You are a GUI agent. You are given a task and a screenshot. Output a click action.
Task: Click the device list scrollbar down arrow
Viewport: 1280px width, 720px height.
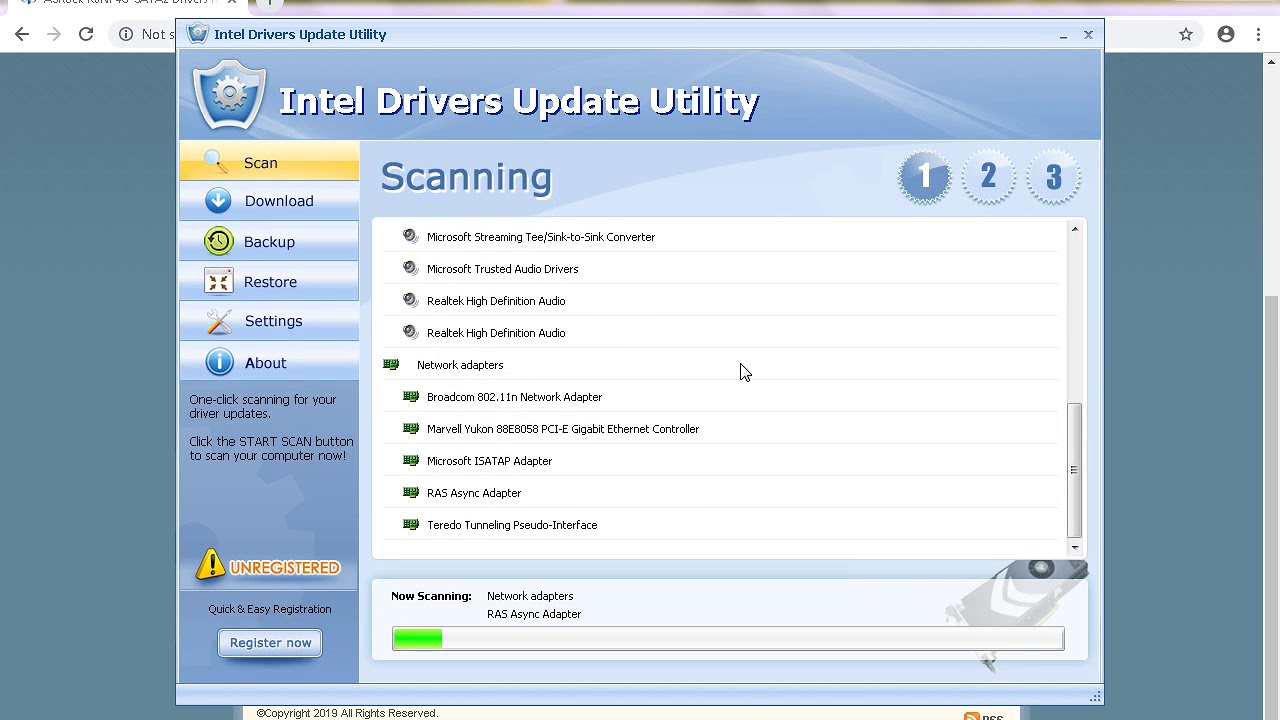coord(1075,547)
